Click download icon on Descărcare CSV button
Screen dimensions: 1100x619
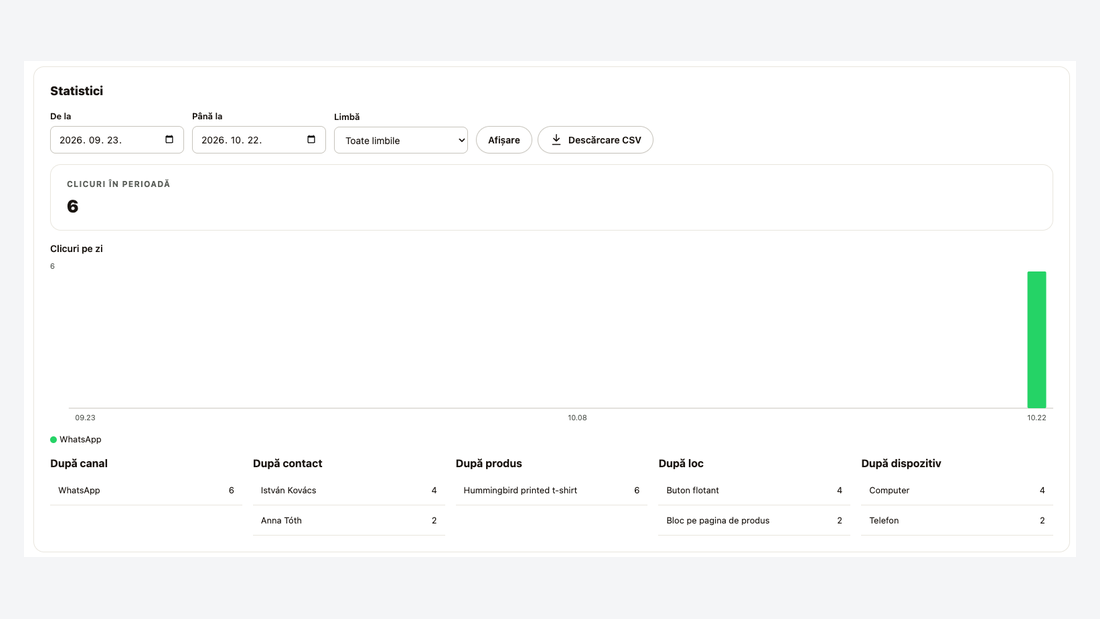coord(556,140)
